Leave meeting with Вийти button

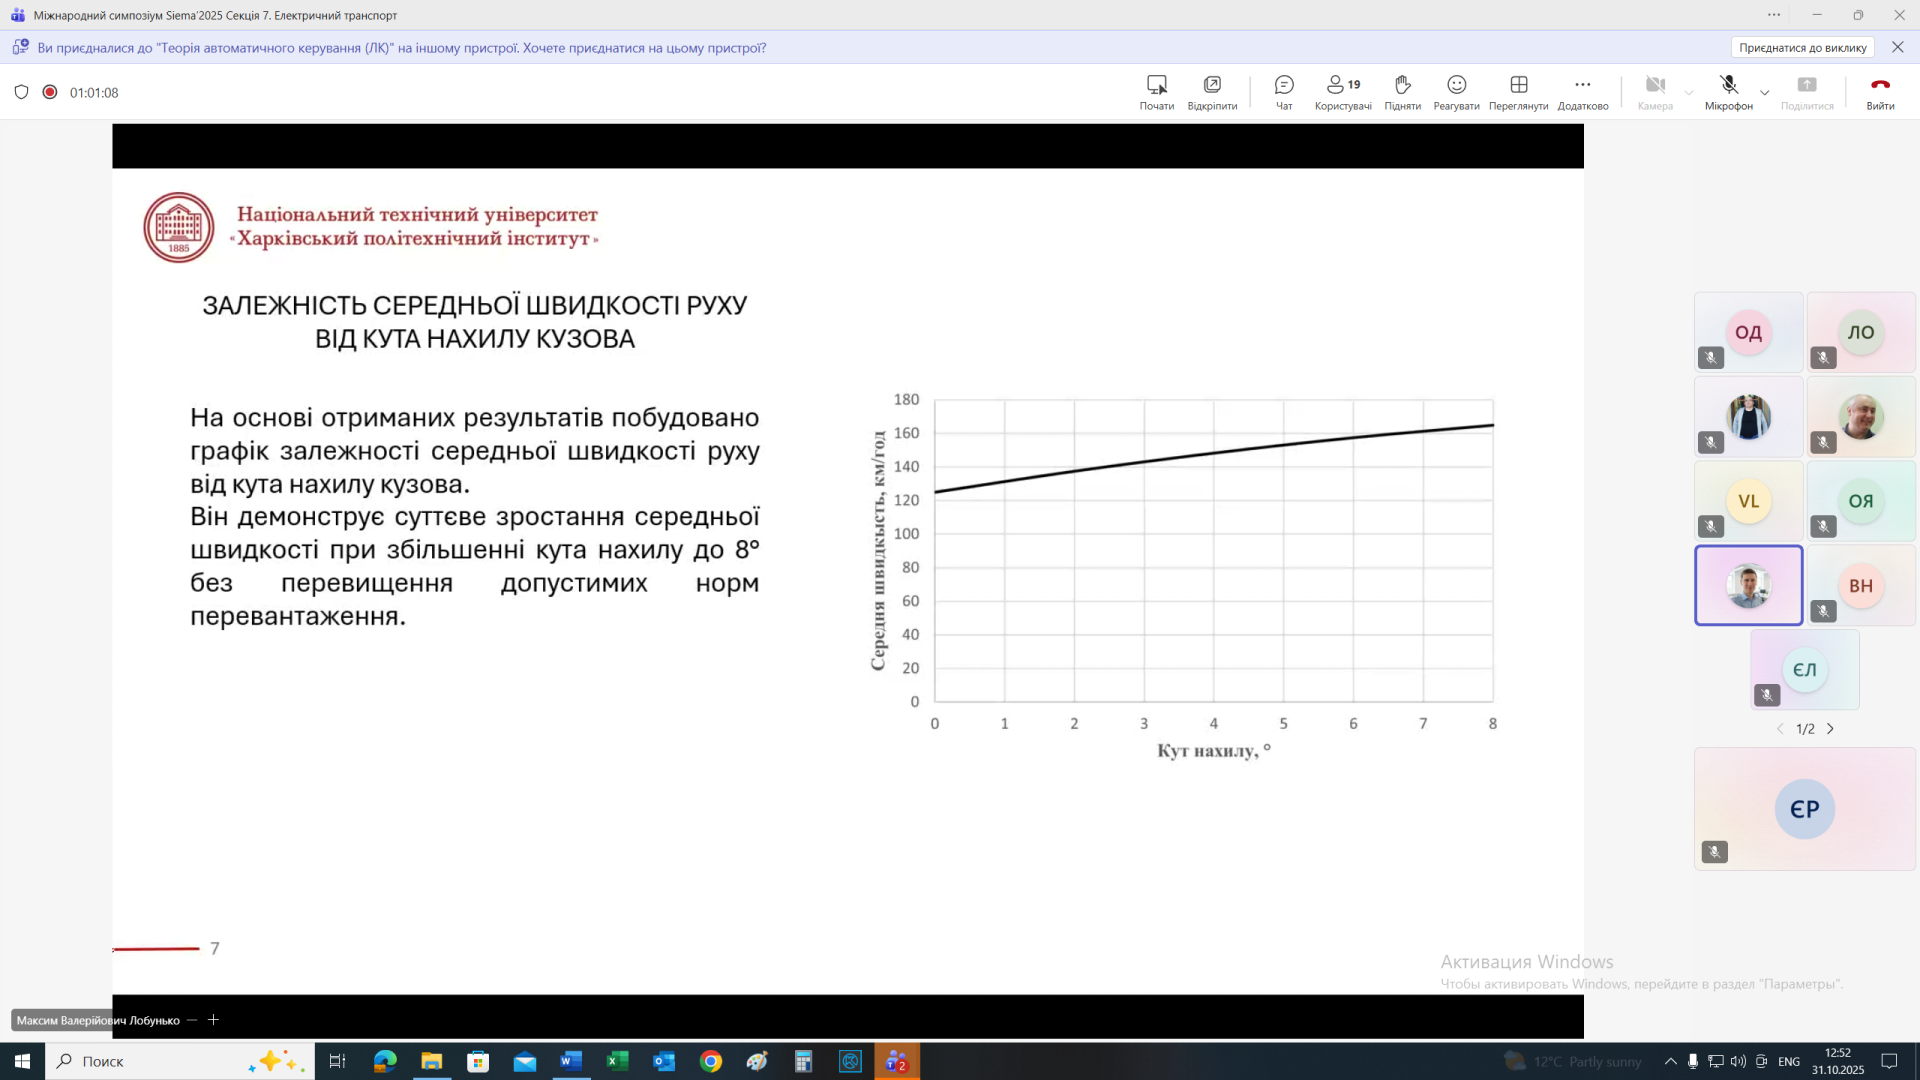(1880, 91)
